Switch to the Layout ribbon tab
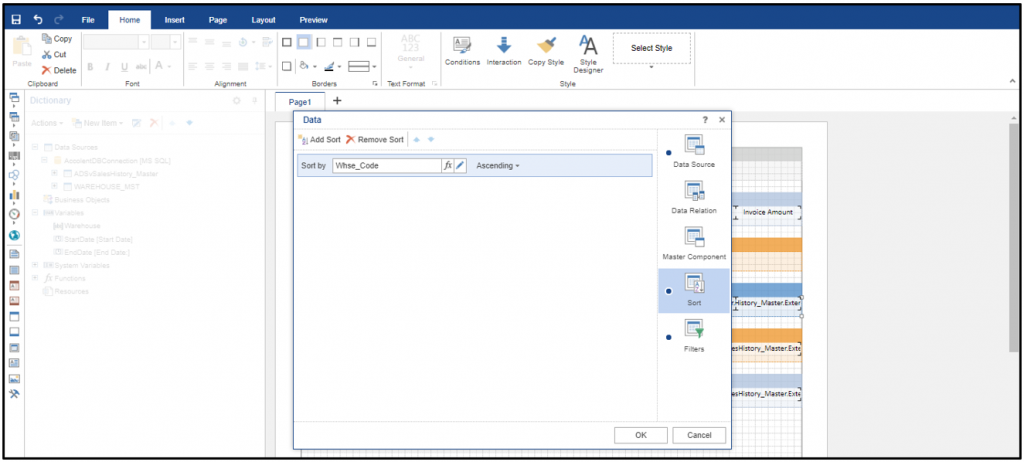Image resolution: width=1024 pixels, height=462 pixels. [263, 20]
